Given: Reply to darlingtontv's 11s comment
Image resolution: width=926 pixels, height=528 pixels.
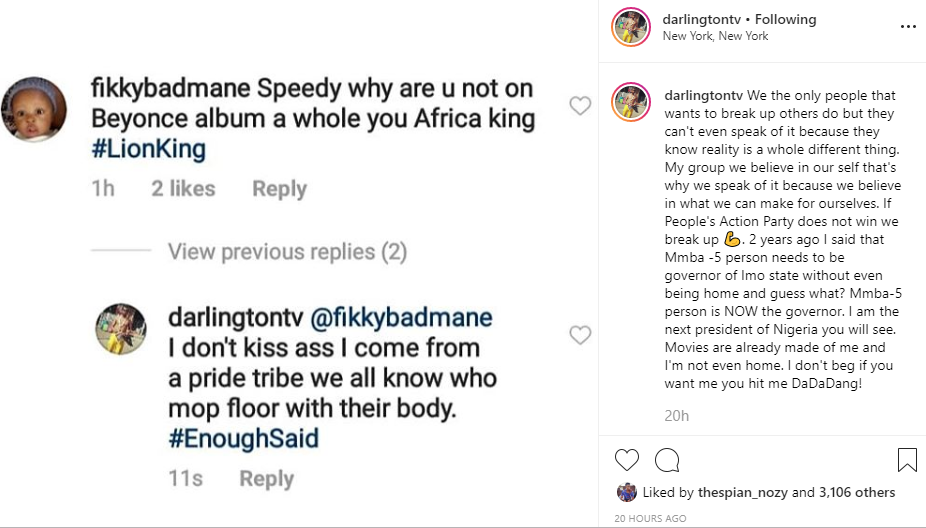Looking at the screenshot, I should 267,479.
